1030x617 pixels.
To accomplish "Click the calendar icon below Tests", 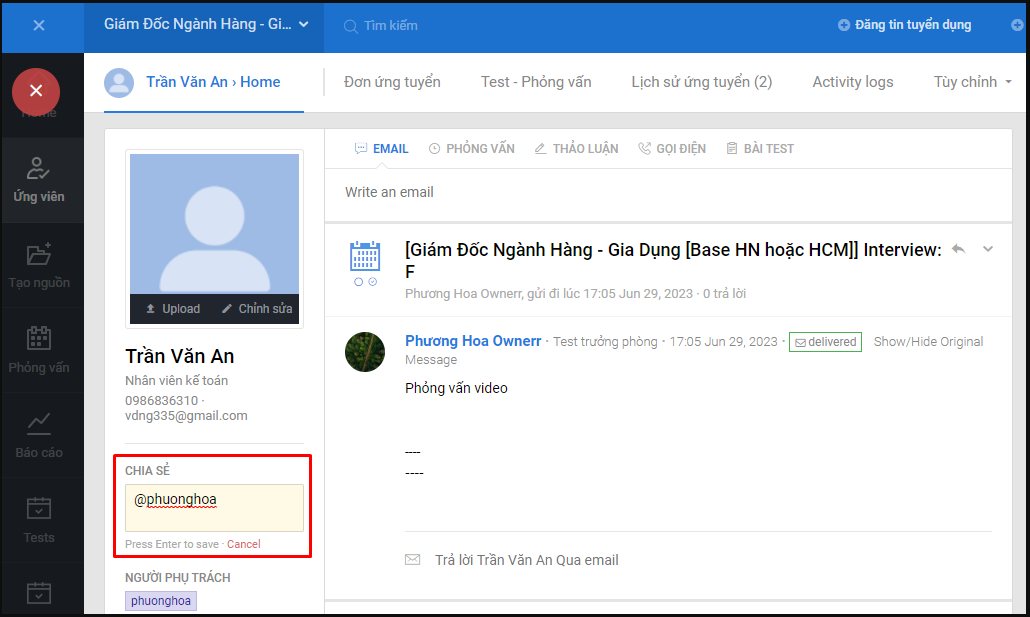I will tap(39, 592).
